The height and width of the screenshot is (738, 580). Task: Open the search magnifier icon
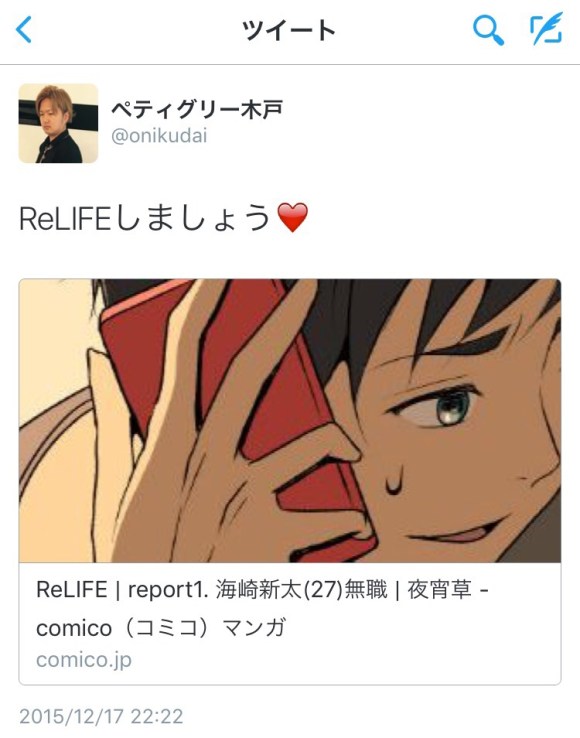488,30
